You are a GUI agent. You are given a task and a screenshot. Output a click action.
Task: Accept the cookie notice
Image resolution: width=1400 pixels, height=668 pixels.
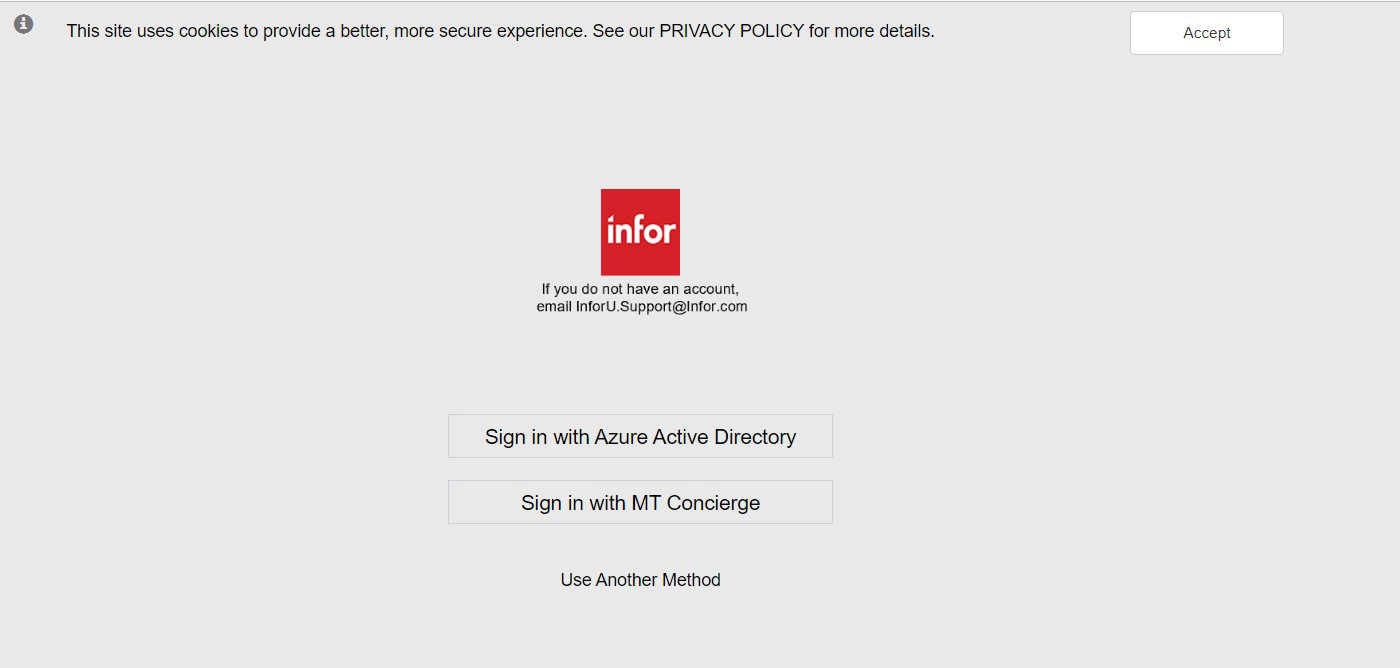point(1206,33)
